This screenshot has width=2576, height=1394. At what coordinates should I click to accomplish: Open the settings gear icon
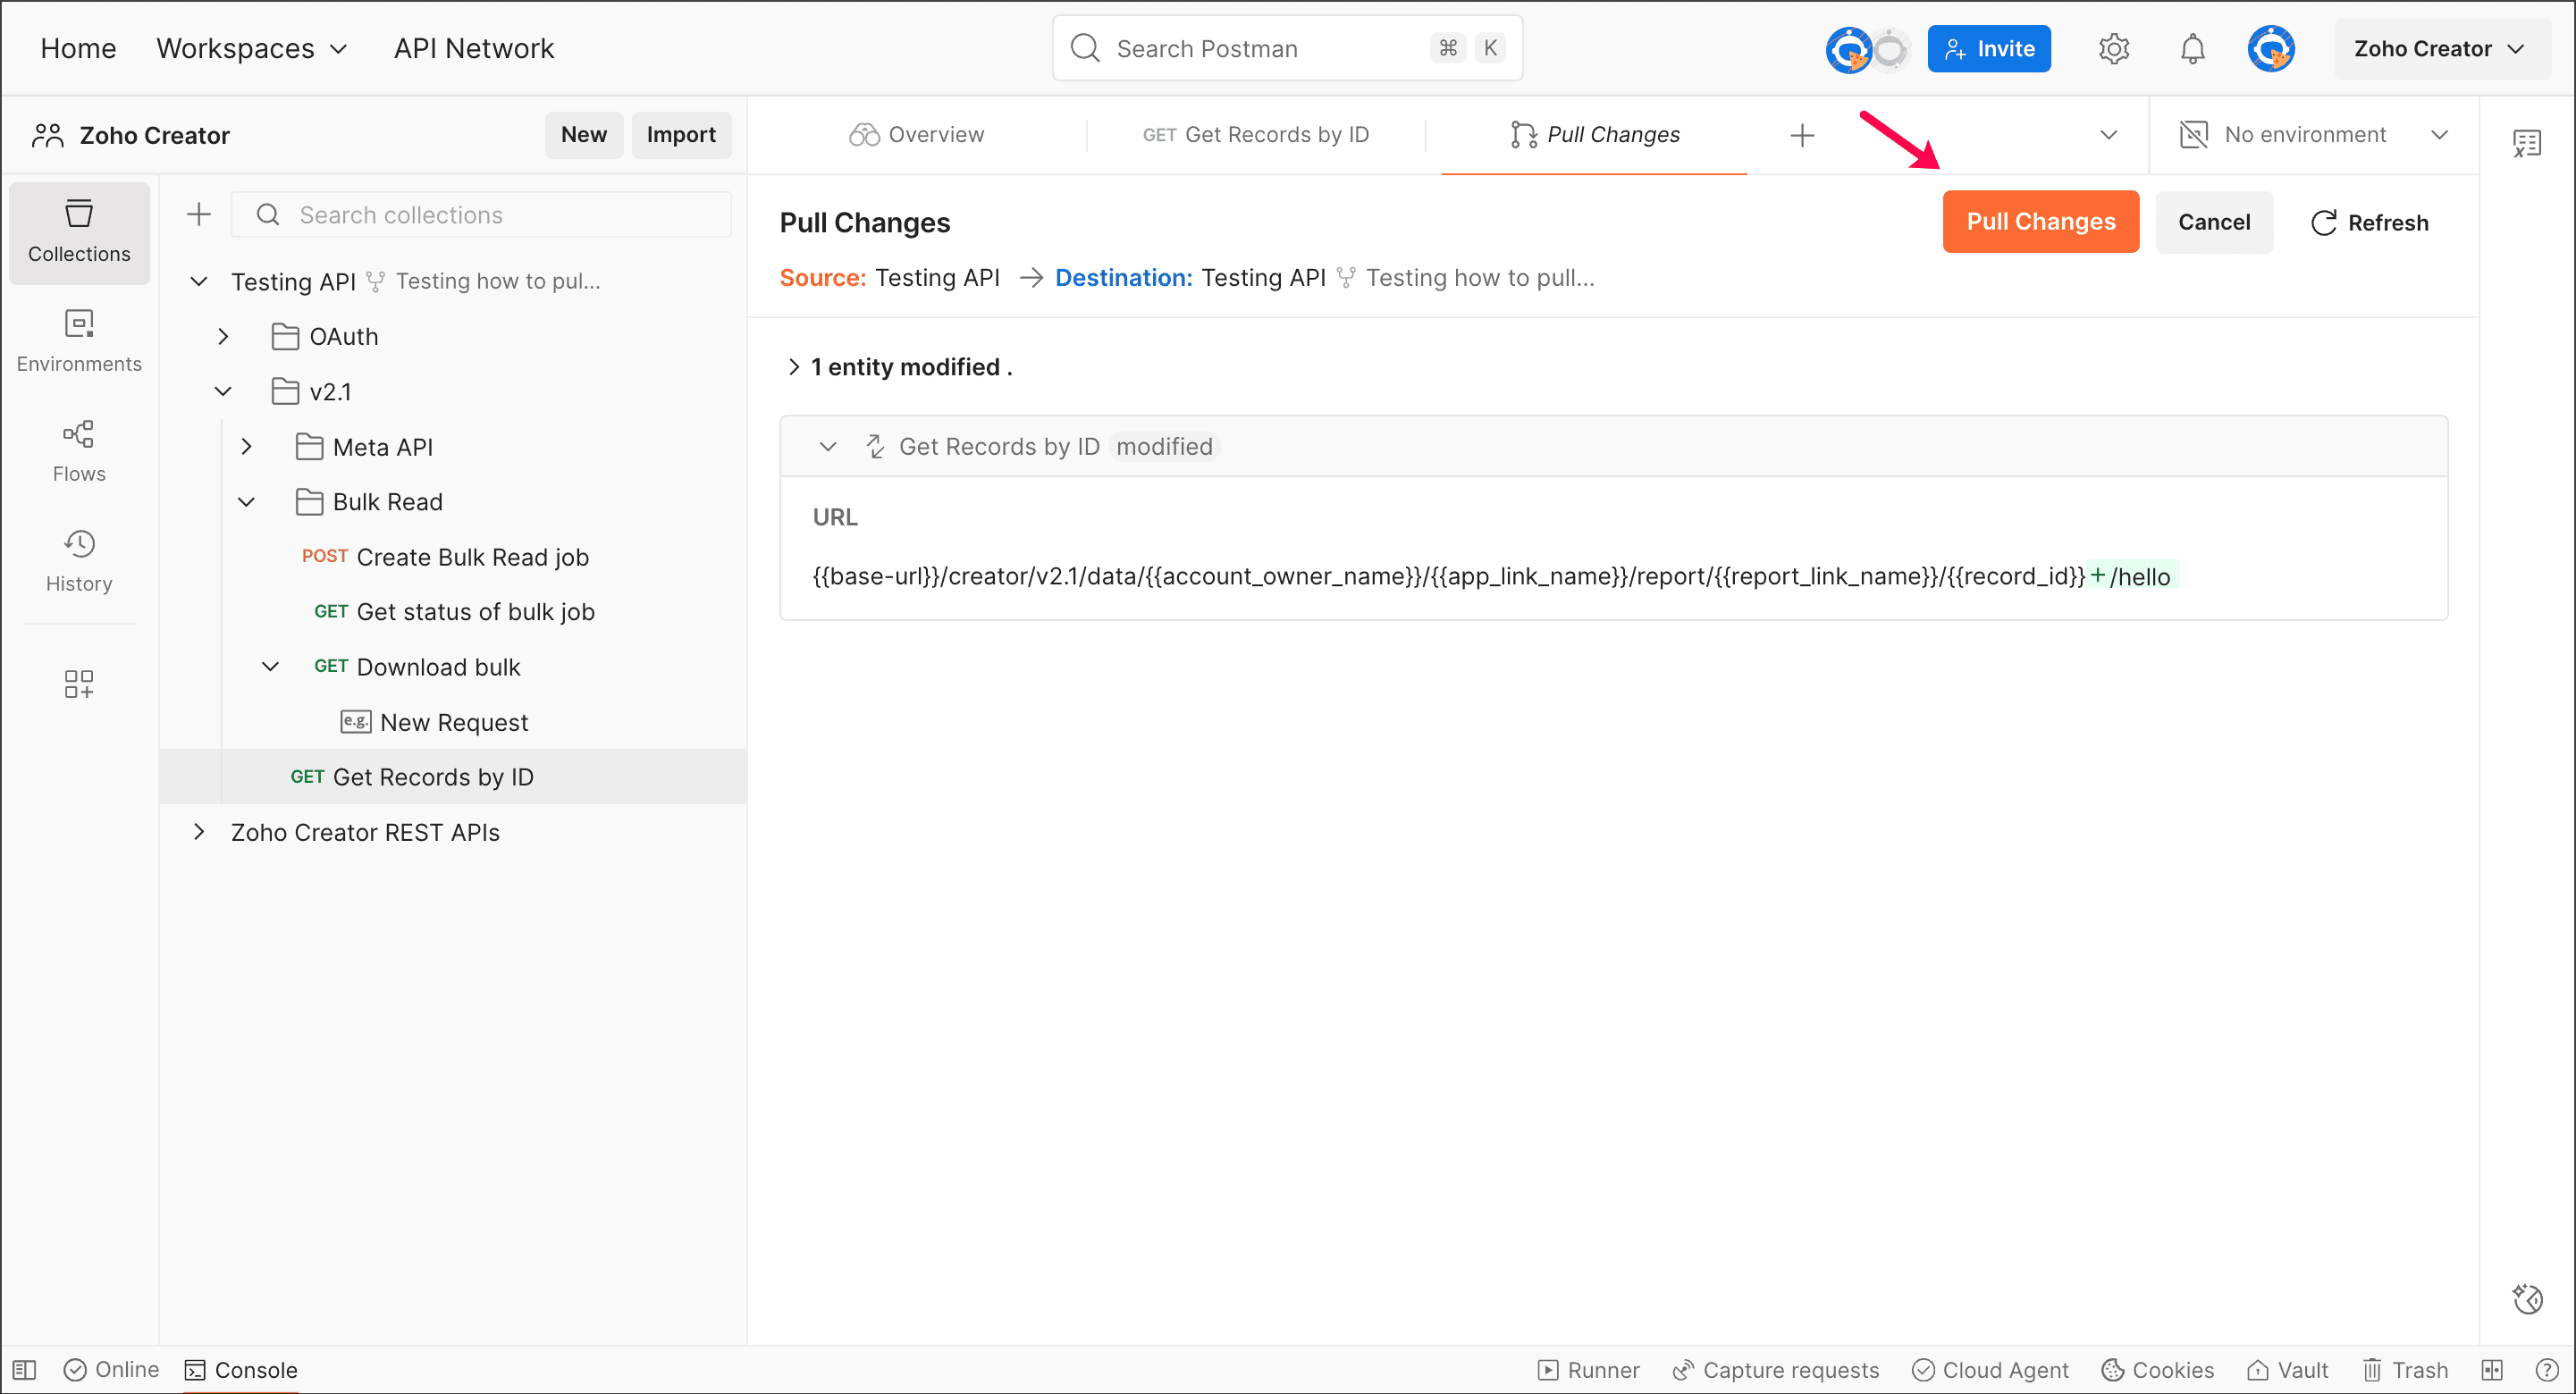point(2113,49)
